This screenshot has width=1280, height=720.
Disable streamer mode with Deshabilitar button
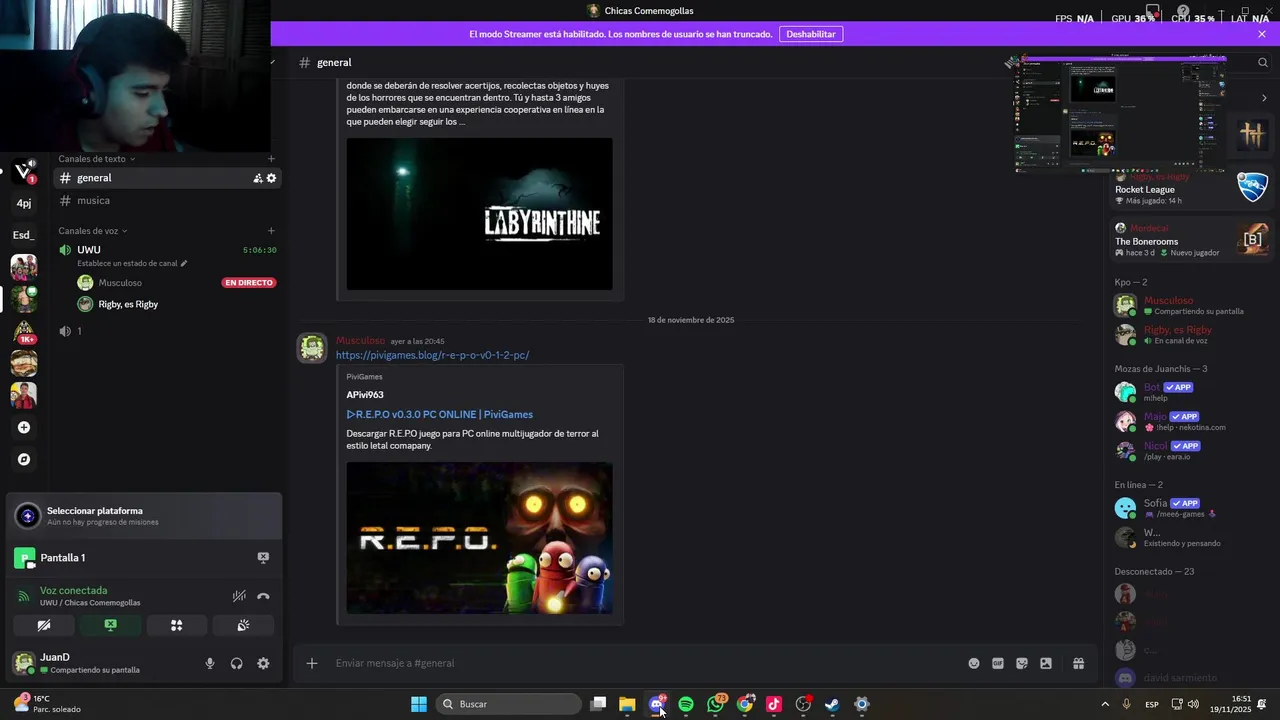tap(810, 34)
